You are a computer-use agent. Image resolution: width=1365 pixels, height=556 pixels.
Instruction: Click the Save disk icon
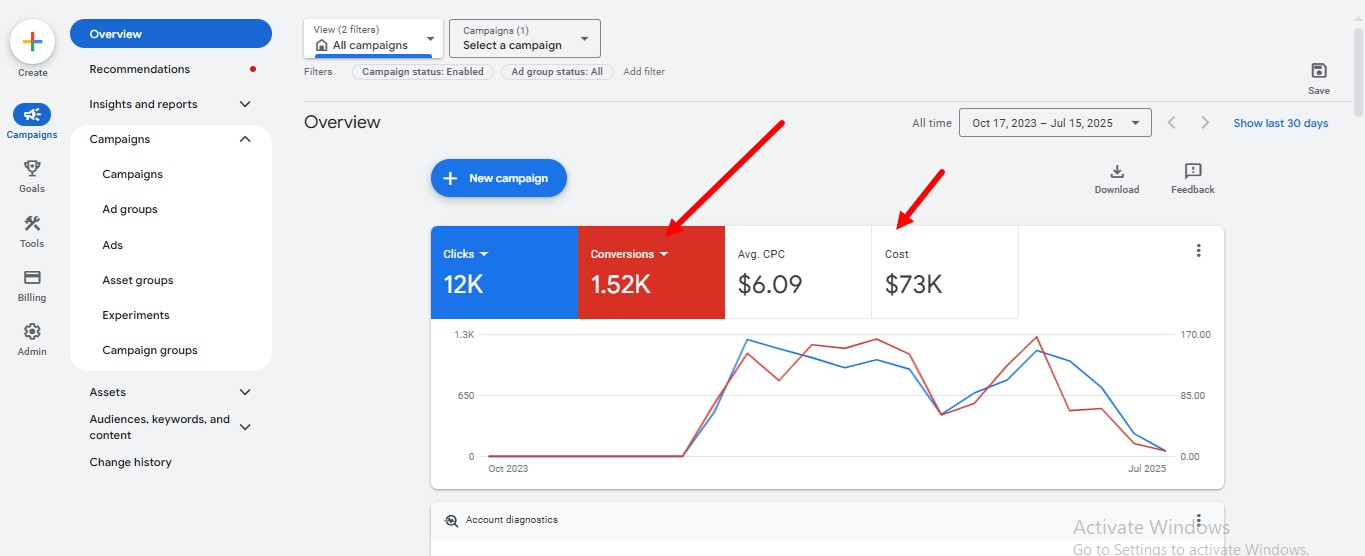(x=1319, y=71)
